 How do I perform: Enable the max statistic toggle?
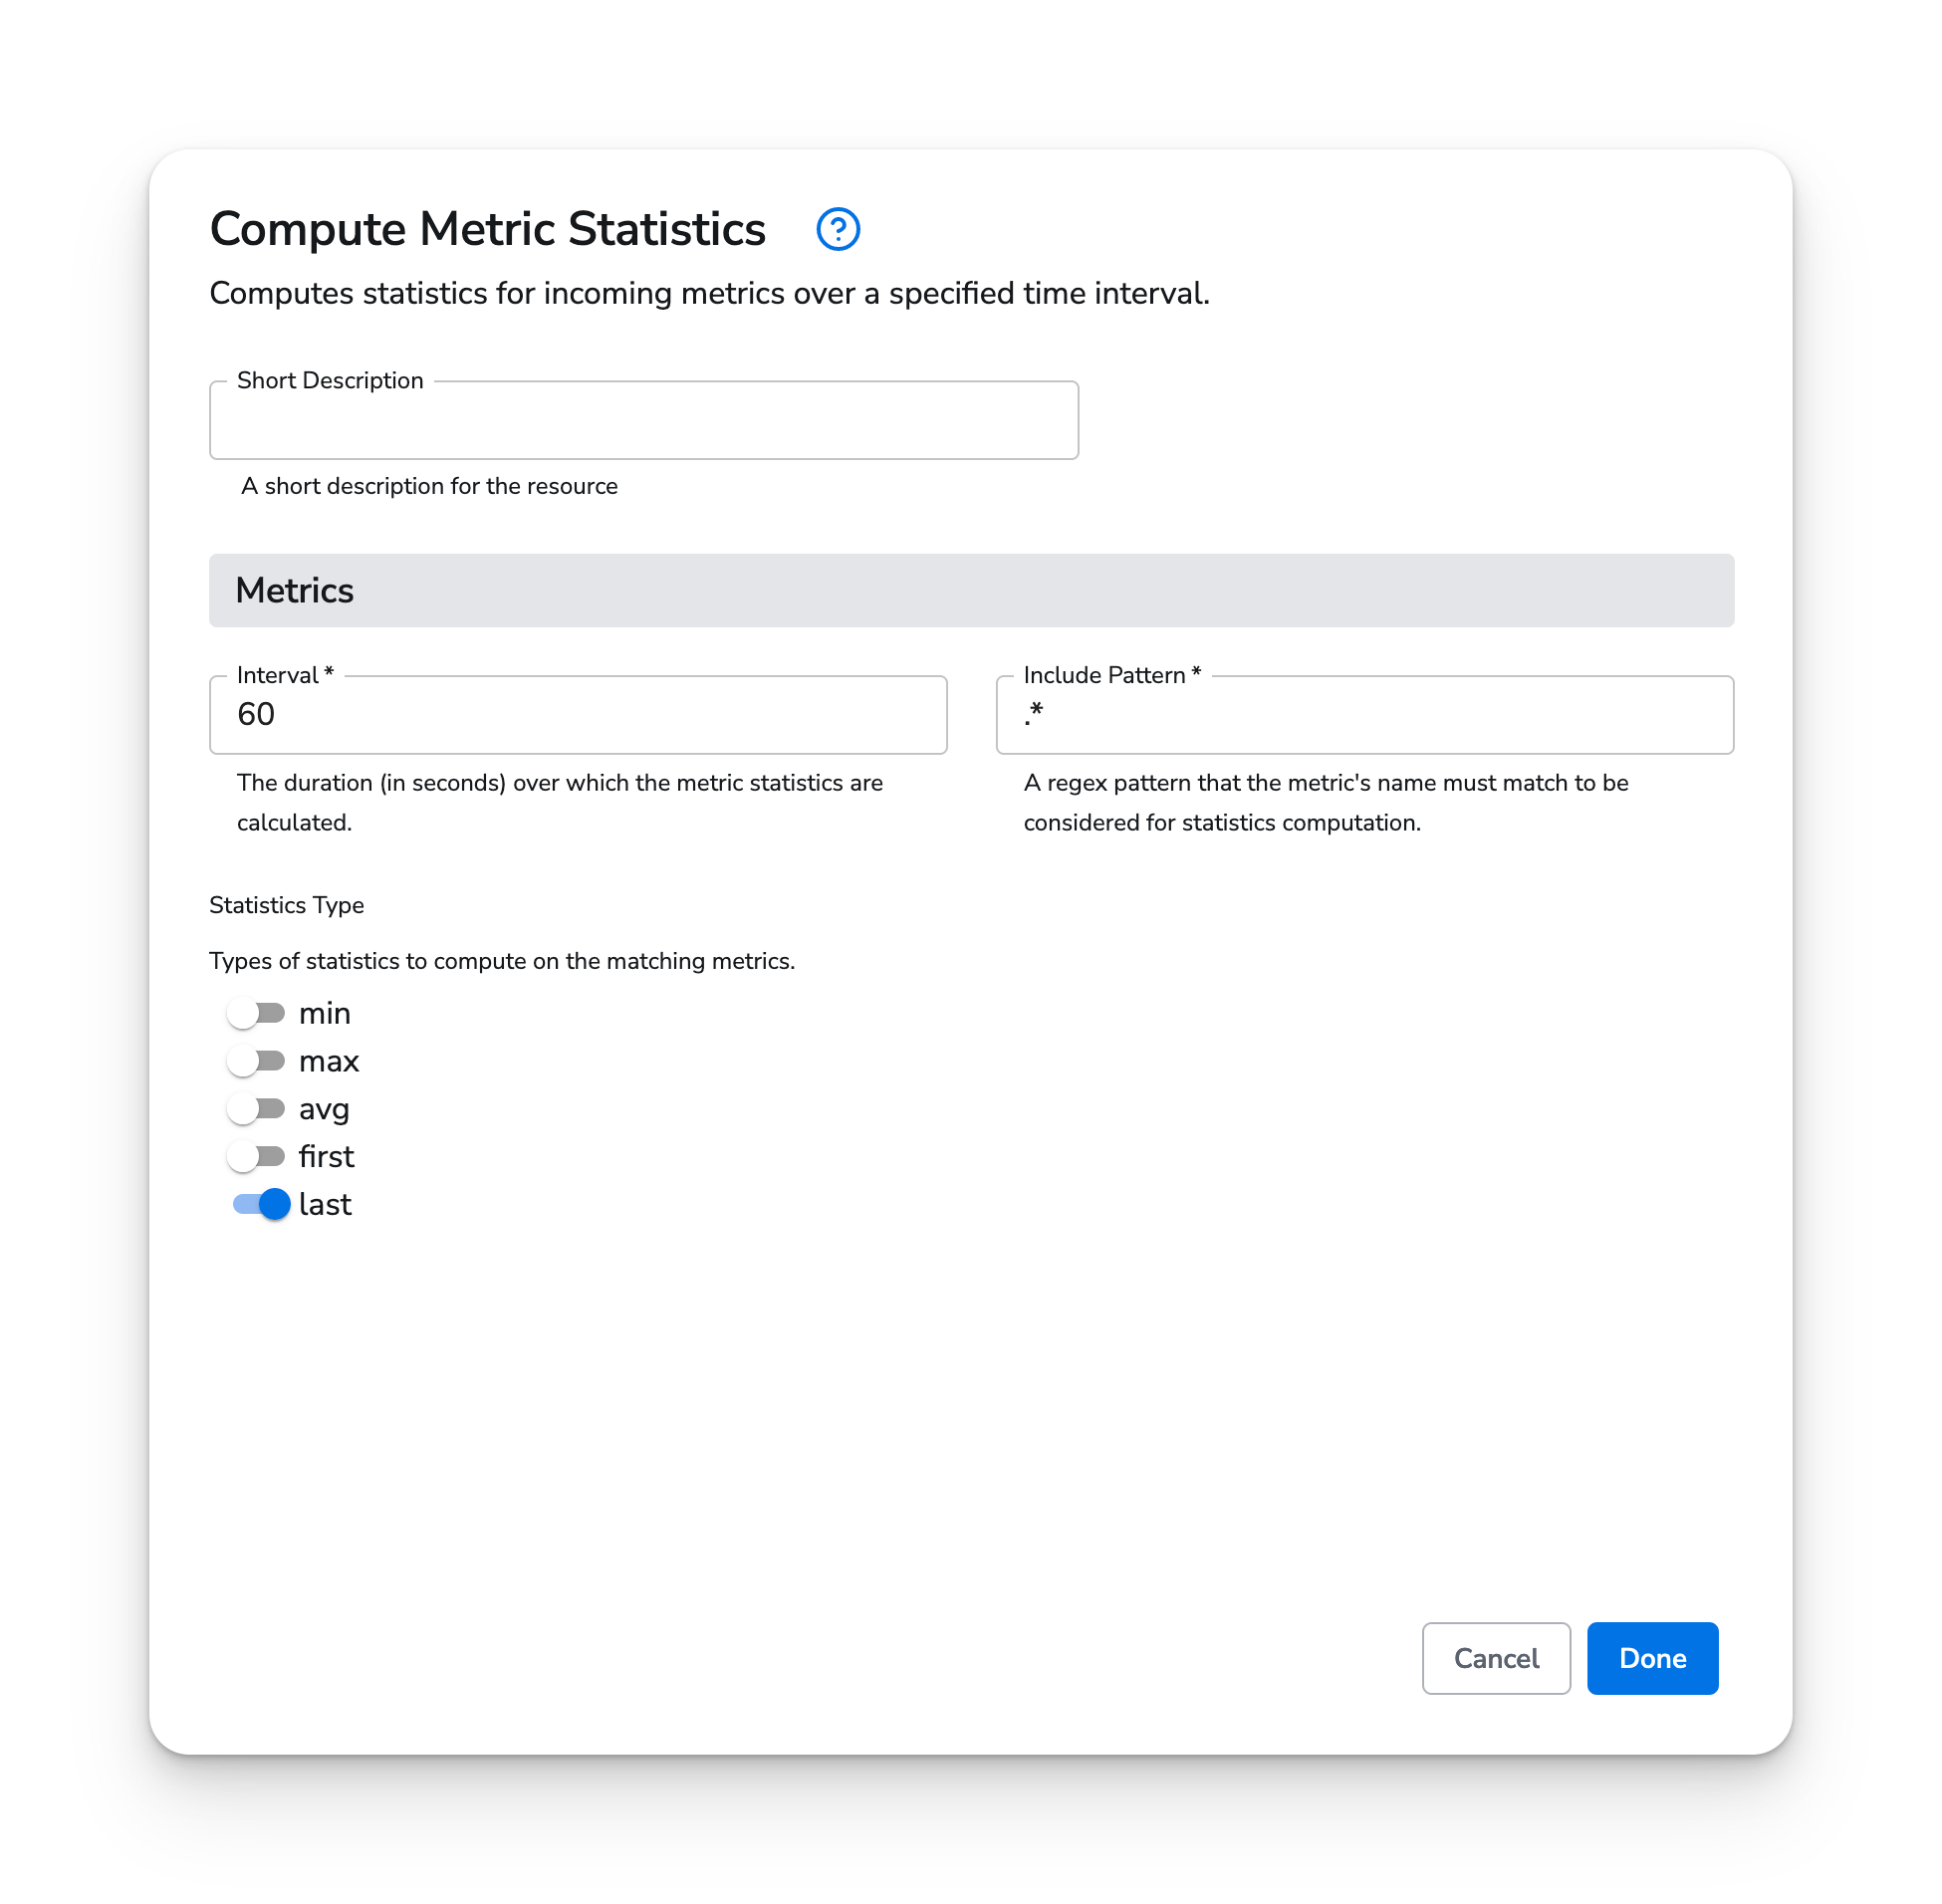point(258,1060)
